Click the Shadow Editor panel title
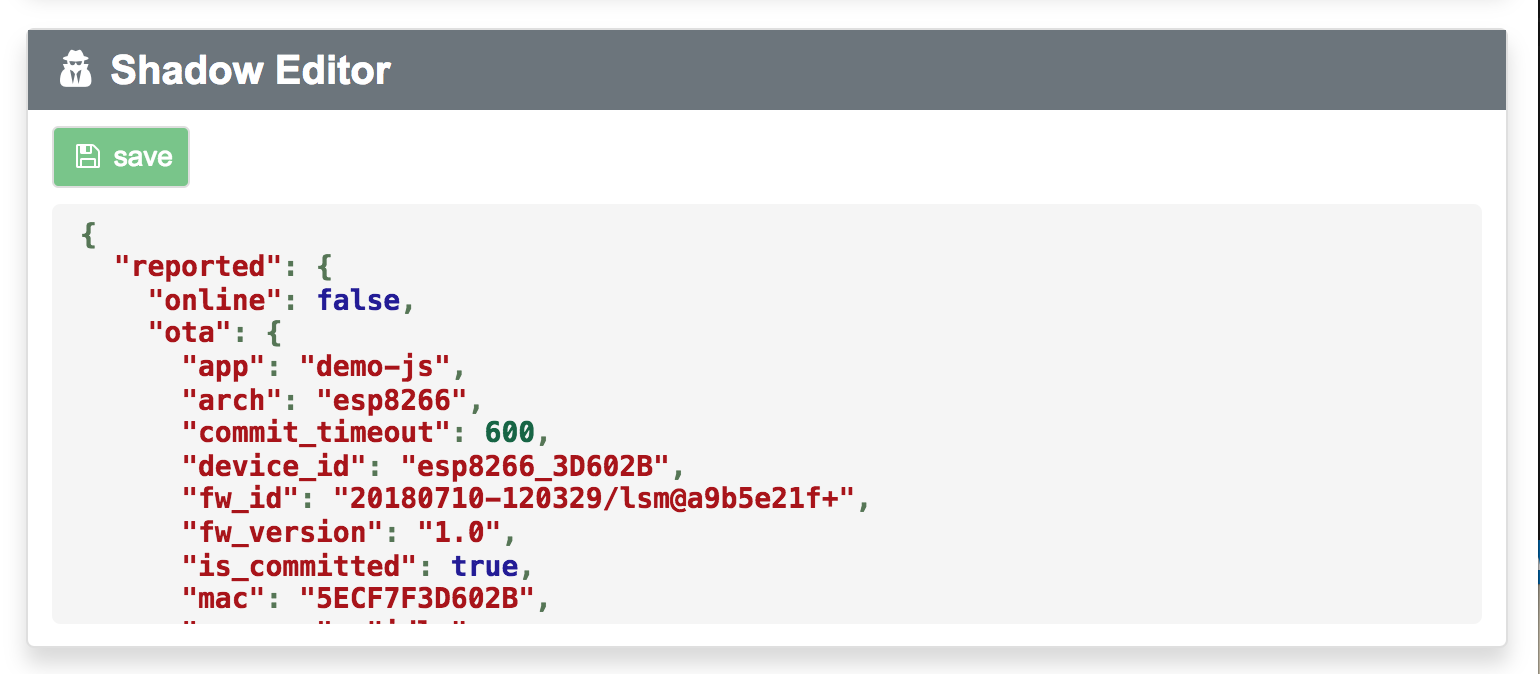 pos(250,70)
